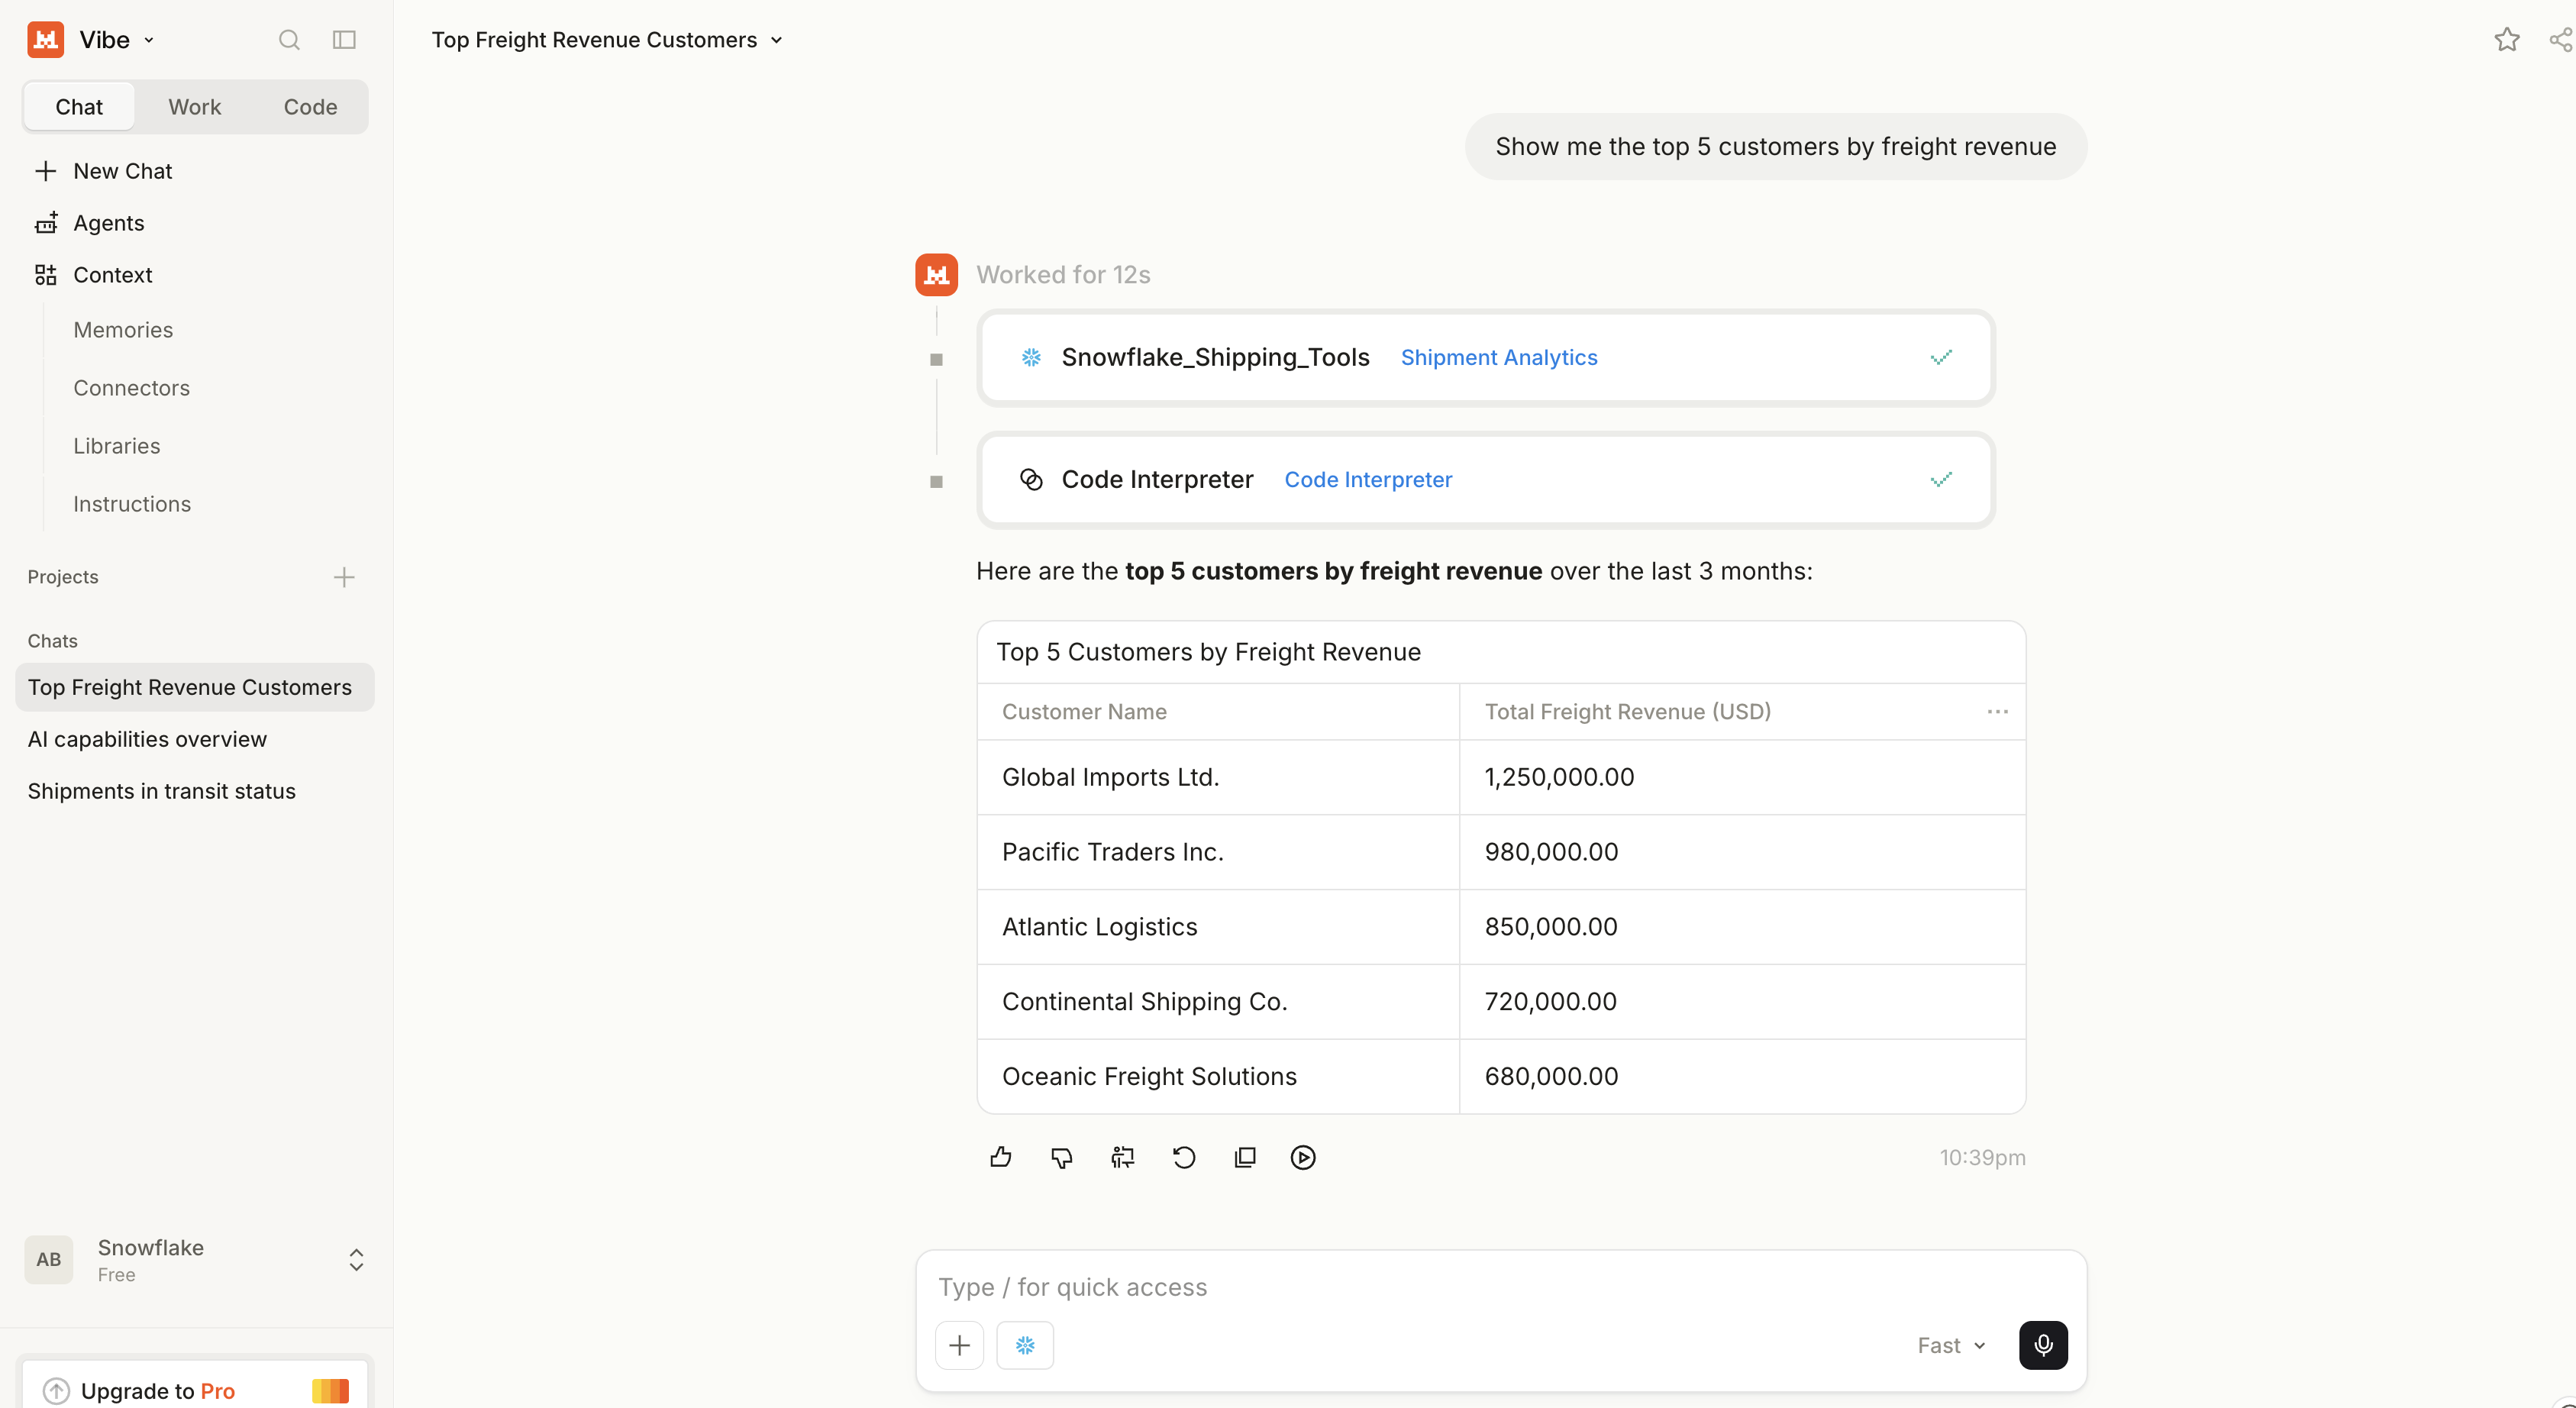Open Connectors under Context
This screenshot has width=2576, height=1408.
click(x=131, y=388)
